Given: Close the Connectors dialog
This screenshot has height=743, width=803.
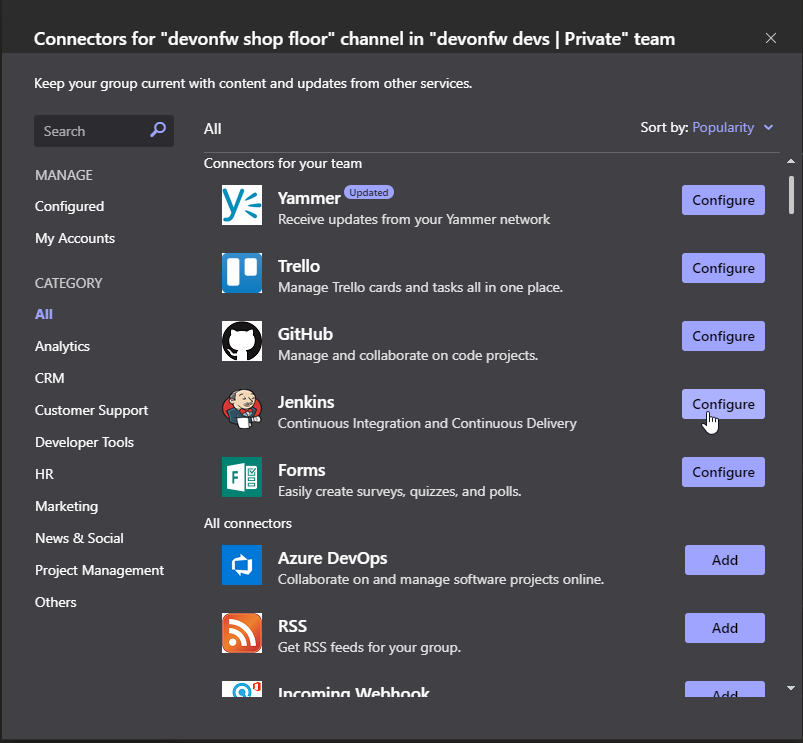Looking at the screenshot, I should [770, 38].
